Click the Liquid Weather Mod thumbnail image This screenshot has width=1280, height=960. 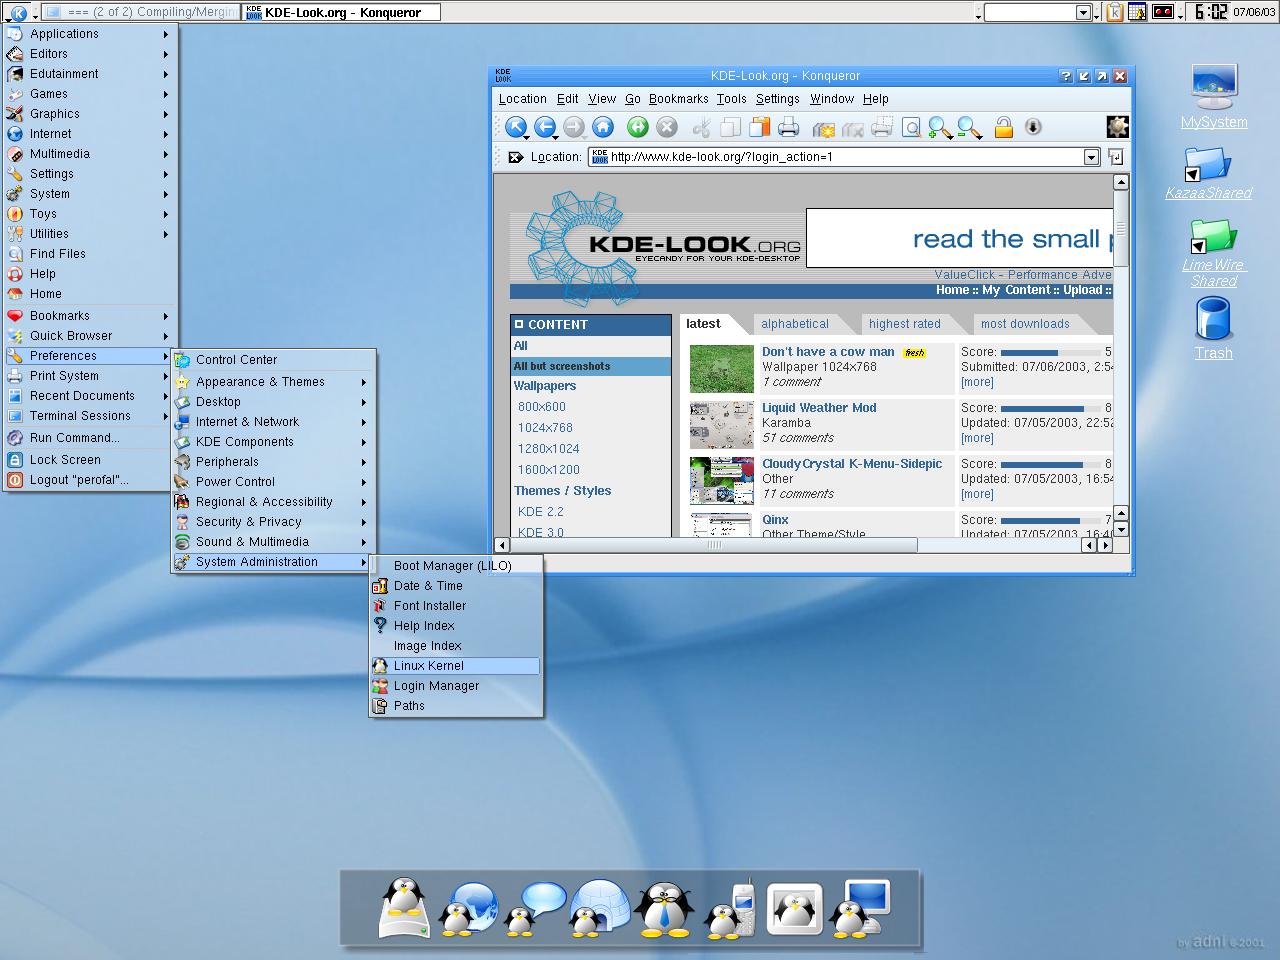(722, 425)
